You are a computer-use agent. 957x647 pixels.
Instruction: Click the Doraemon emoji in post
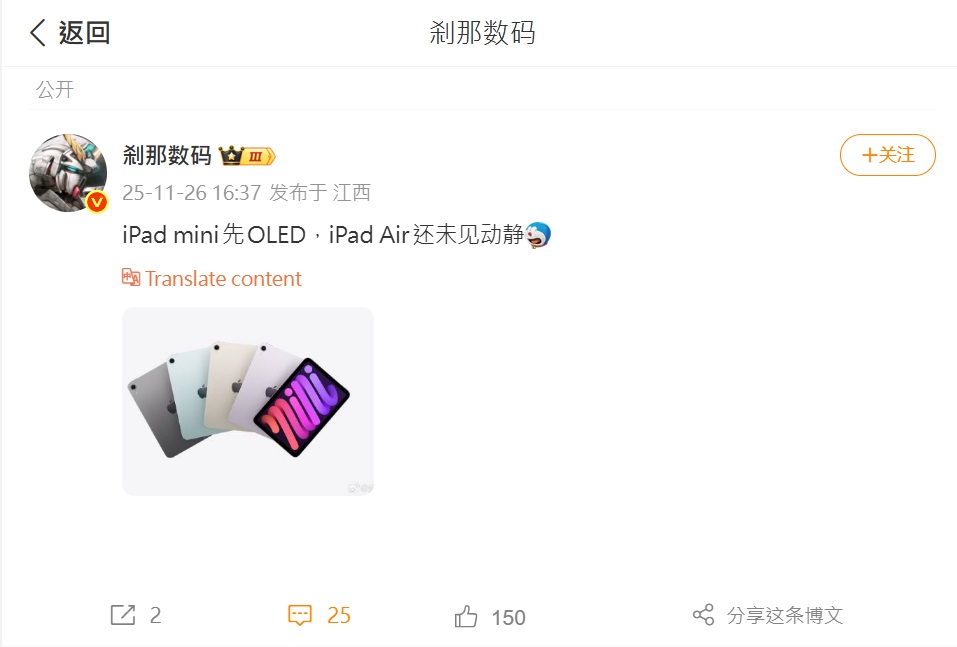point(538,234)
